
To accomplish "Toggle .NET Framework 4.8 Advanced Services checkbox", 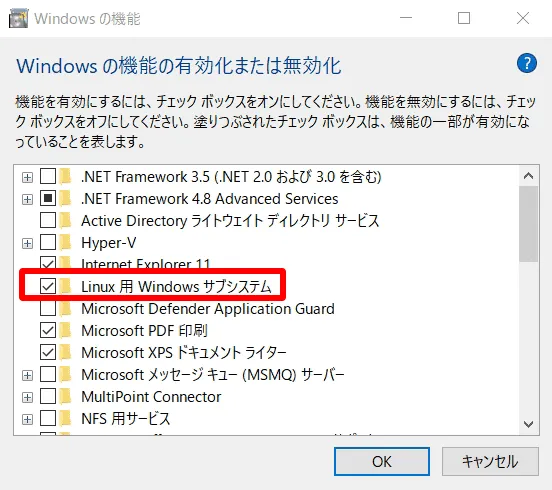I will 48,199.
